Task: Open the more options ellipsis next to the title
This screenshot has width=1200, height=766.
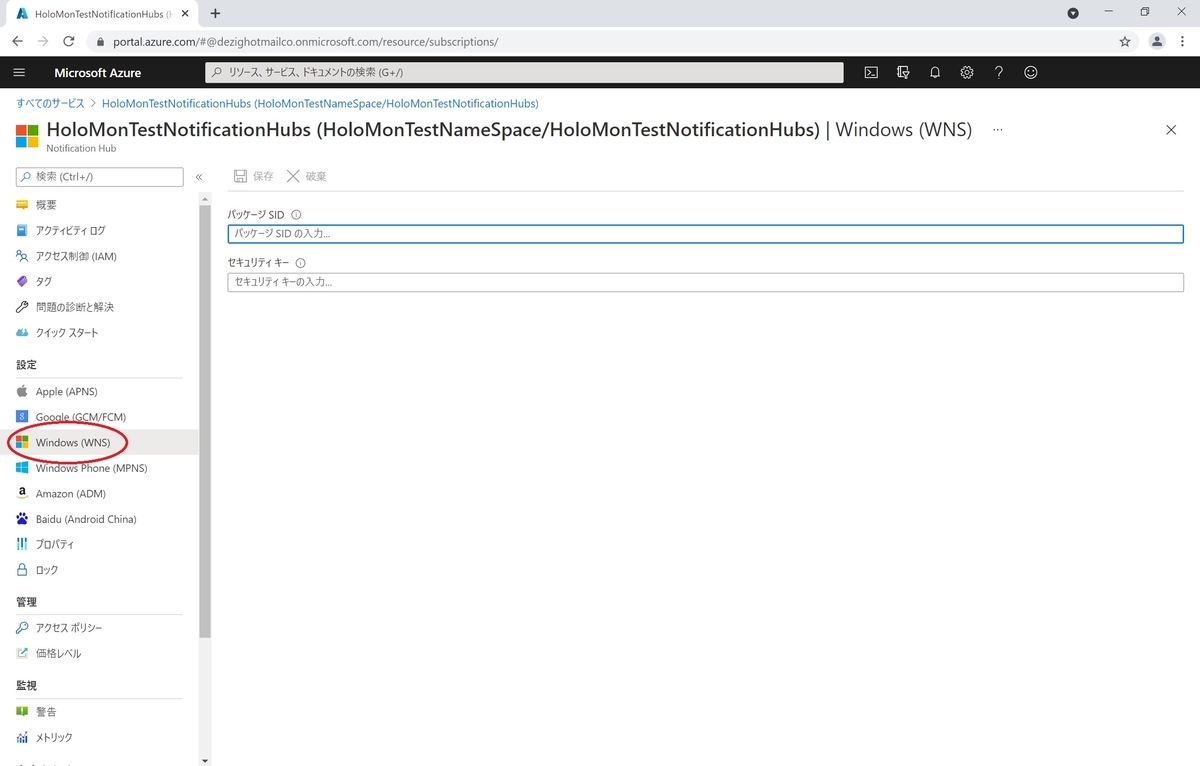Action: (x=998, y=130)
